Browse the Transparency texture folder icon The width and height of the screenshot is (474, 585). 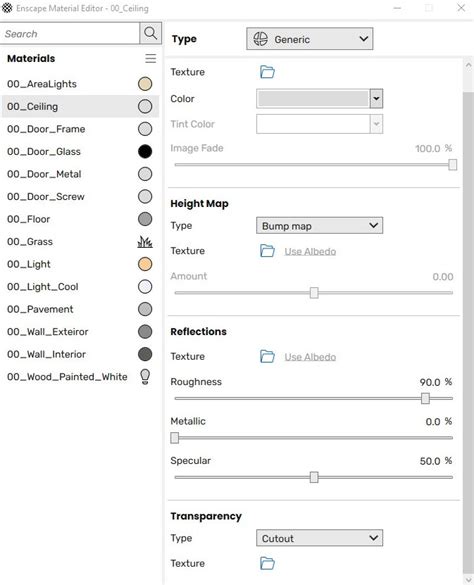coord(267,563)
